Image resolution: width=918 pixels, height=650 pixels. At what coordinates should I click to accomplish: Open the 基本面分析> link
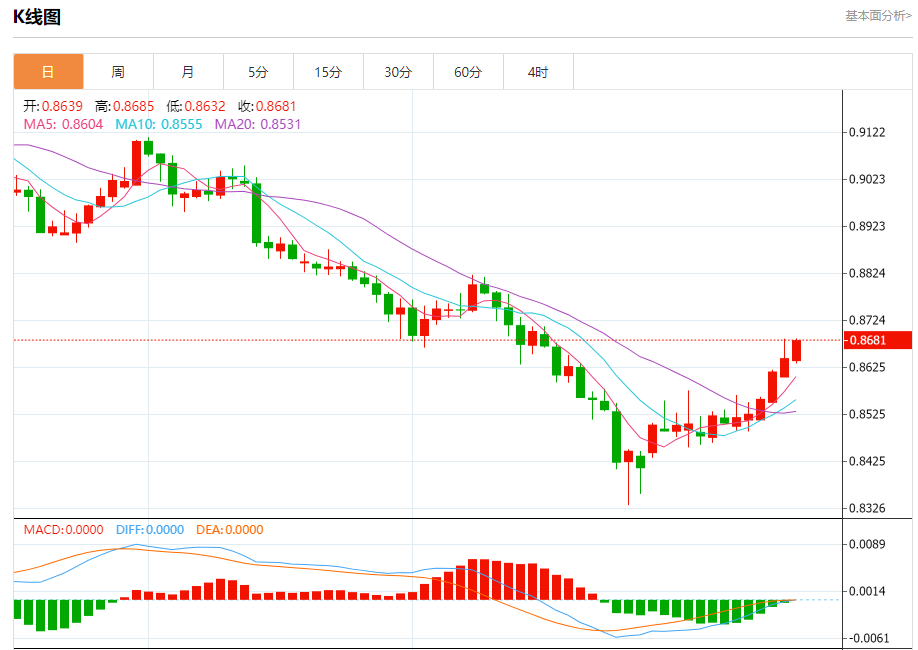pyautogui.click(x=878, y=16)
